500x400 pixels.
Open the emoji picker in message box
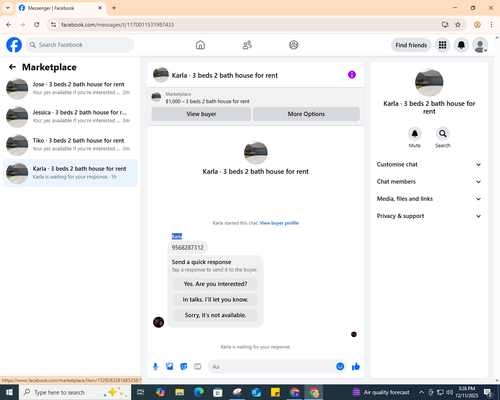pos(340,367)
